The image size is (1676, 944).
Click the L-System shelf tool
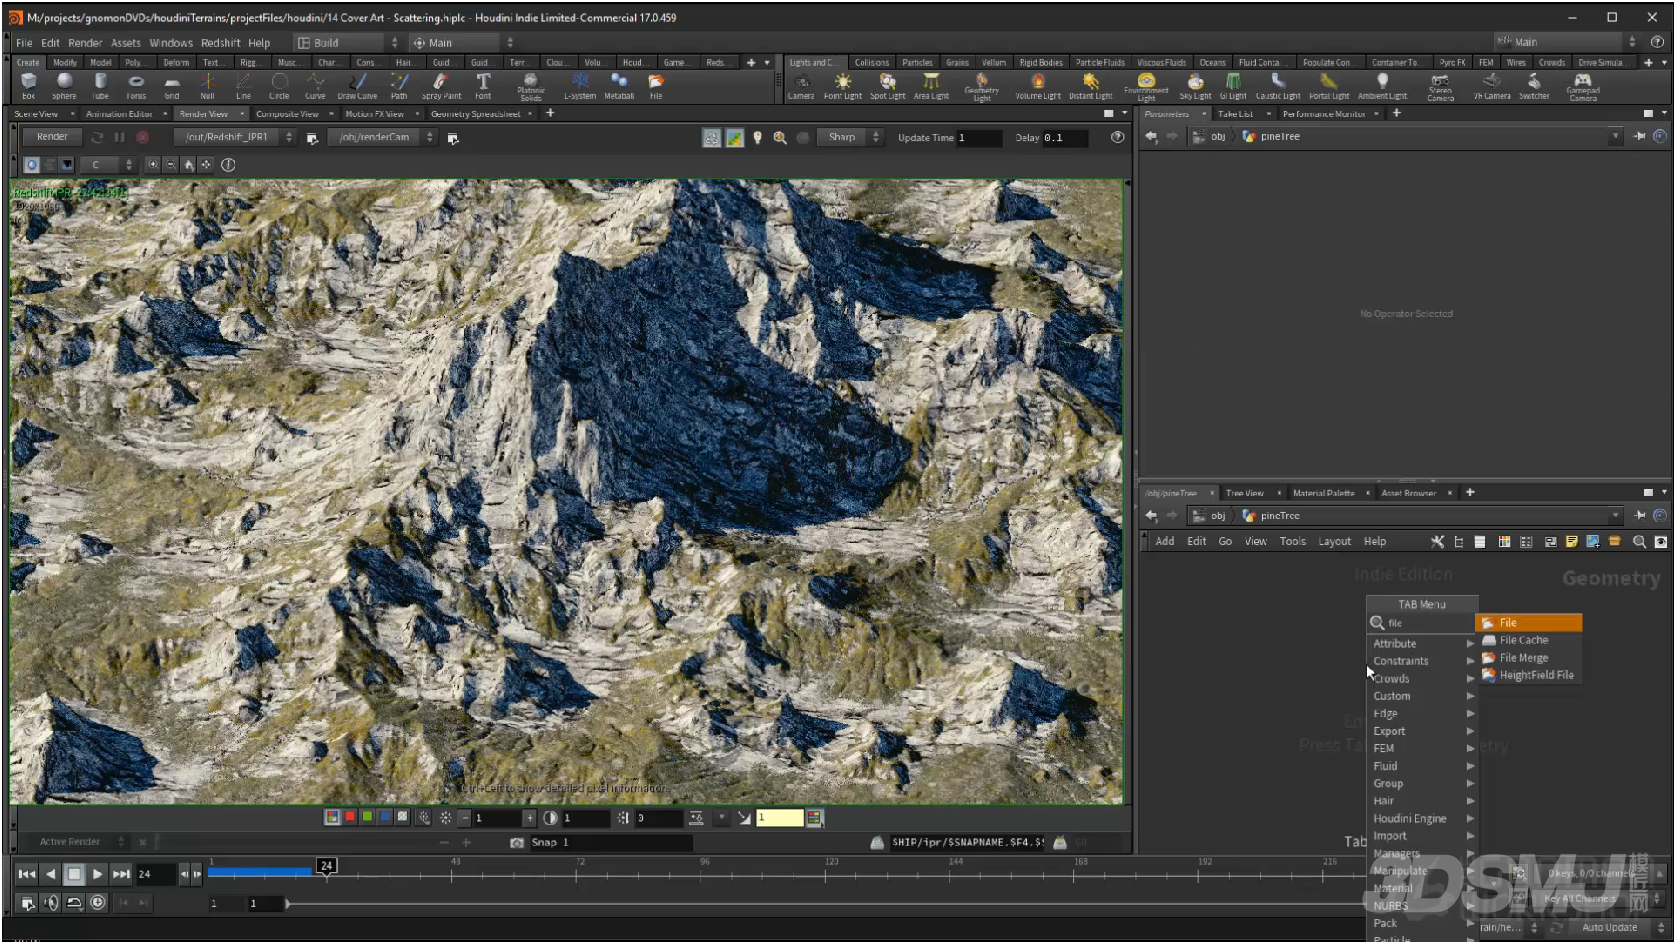579,86
